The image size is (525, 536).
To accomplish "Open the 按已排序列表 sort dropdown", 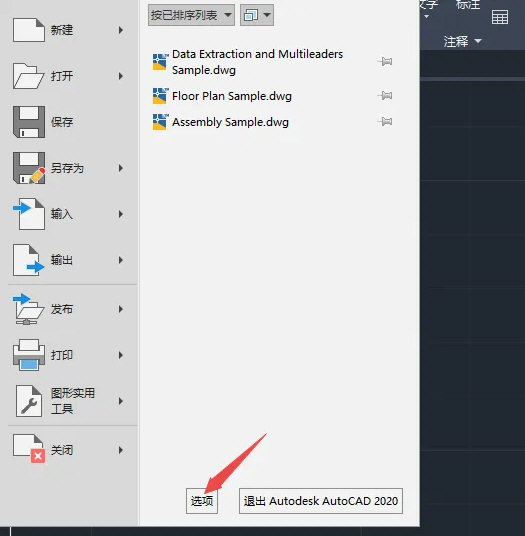I will (x=191, y=15).
